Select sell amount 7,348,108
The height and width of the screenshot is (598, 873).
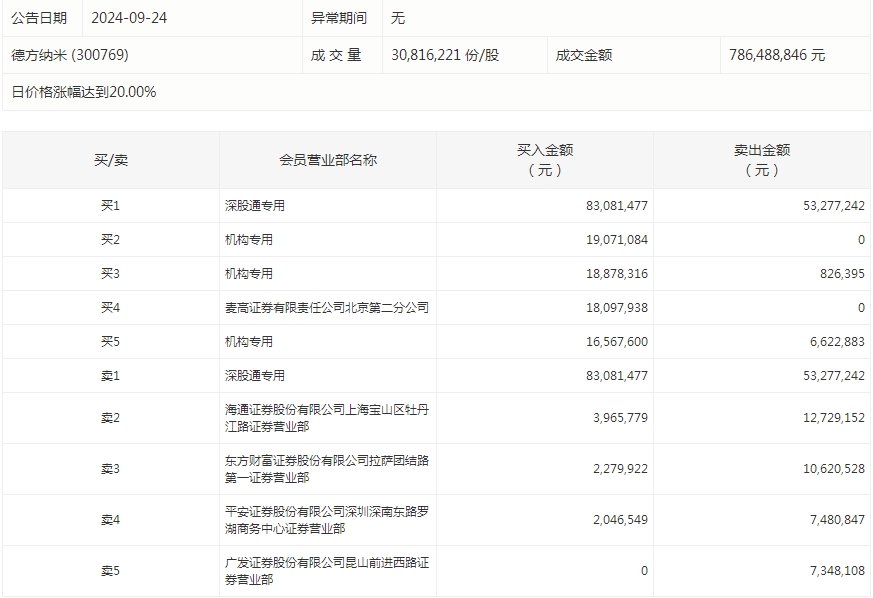[x=837, y=571]
